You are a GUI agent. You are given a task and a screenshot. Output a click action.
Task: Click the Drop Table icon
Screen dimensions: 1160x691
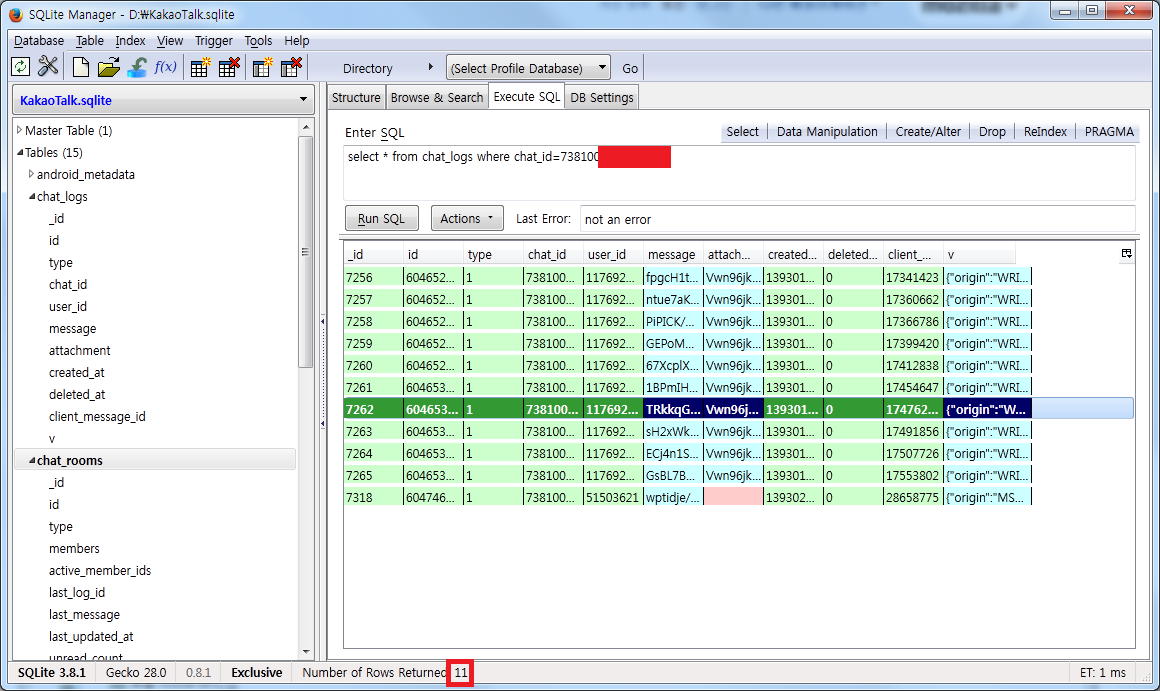(x=229, y=67)
